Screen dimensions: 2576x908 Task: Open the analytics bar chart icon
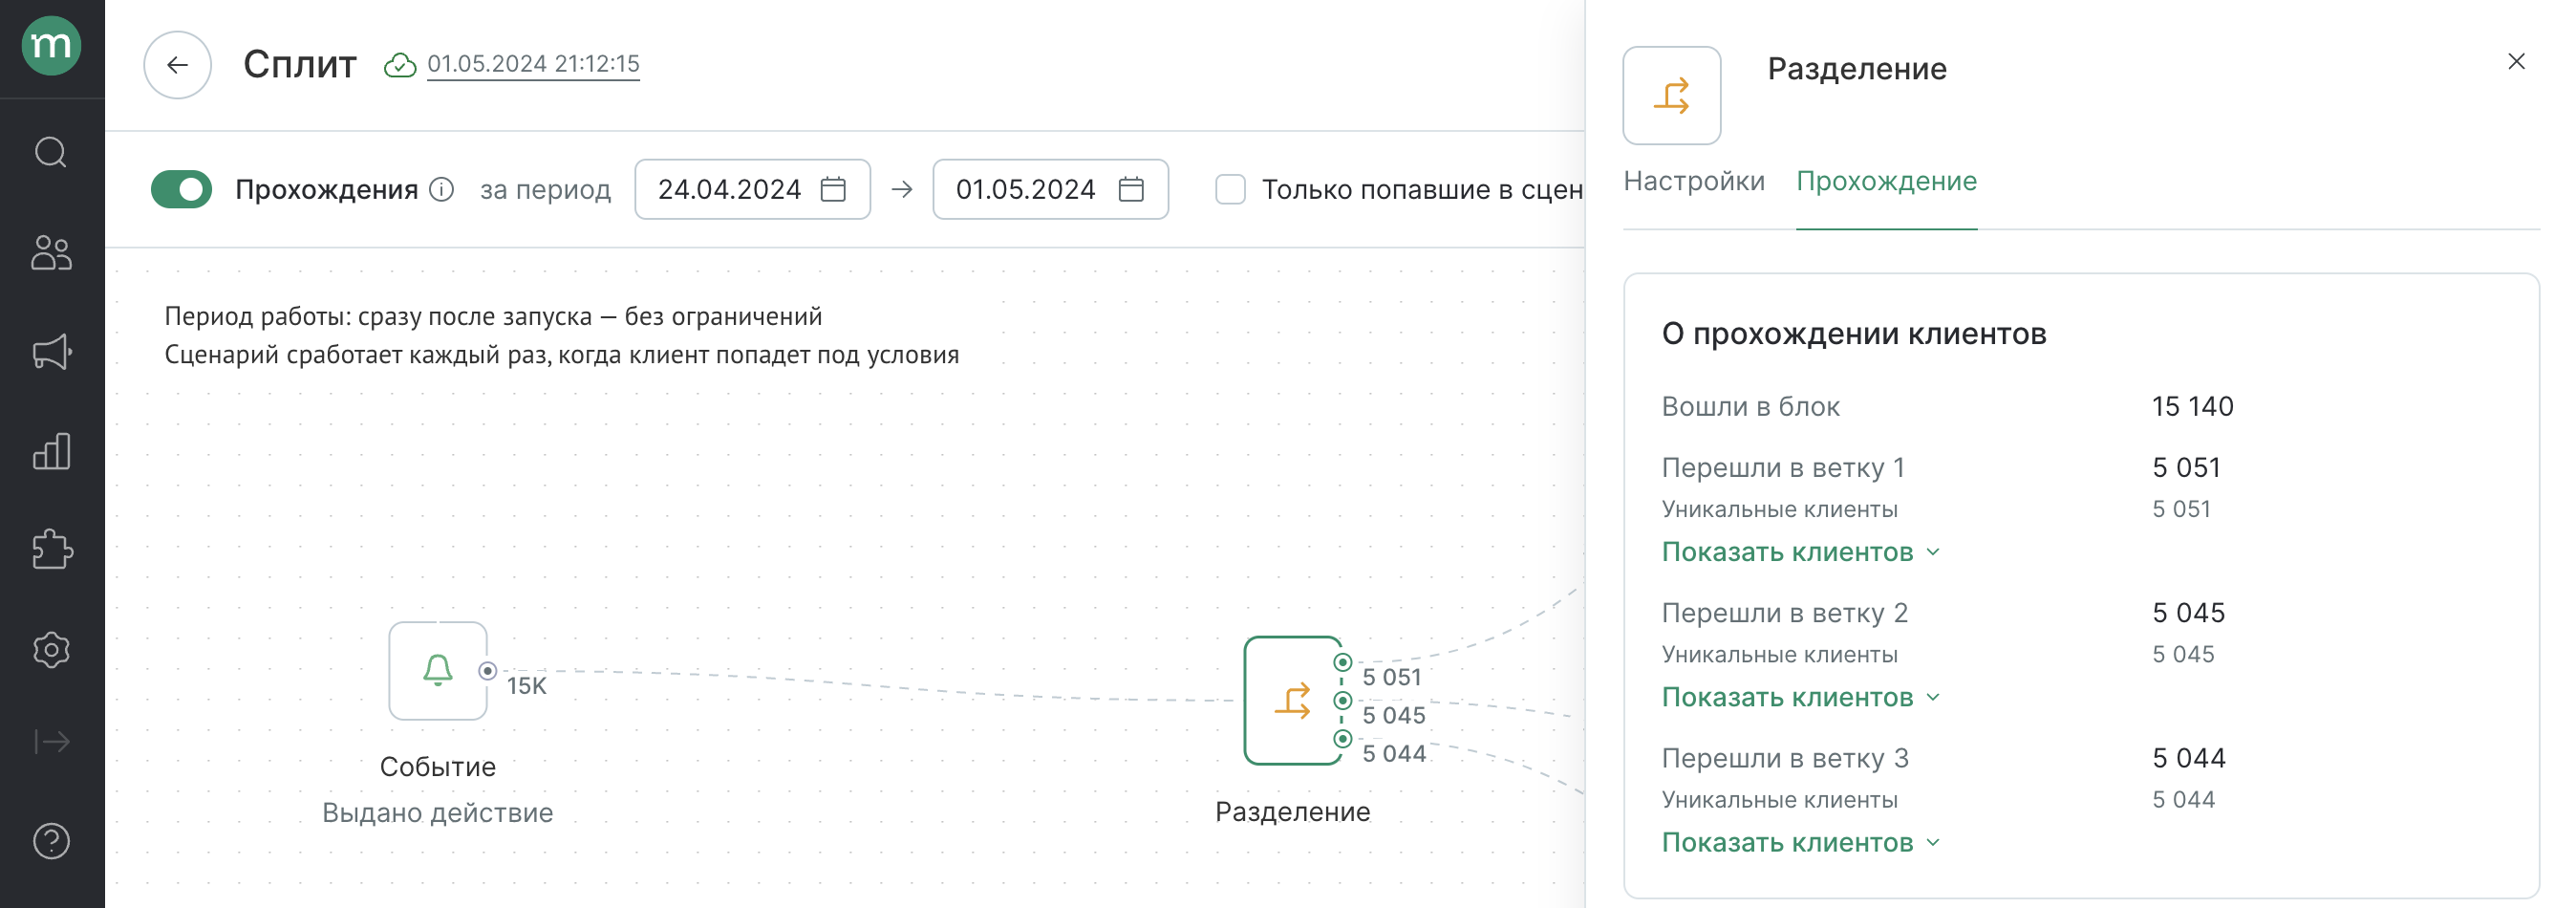[51, 452]
